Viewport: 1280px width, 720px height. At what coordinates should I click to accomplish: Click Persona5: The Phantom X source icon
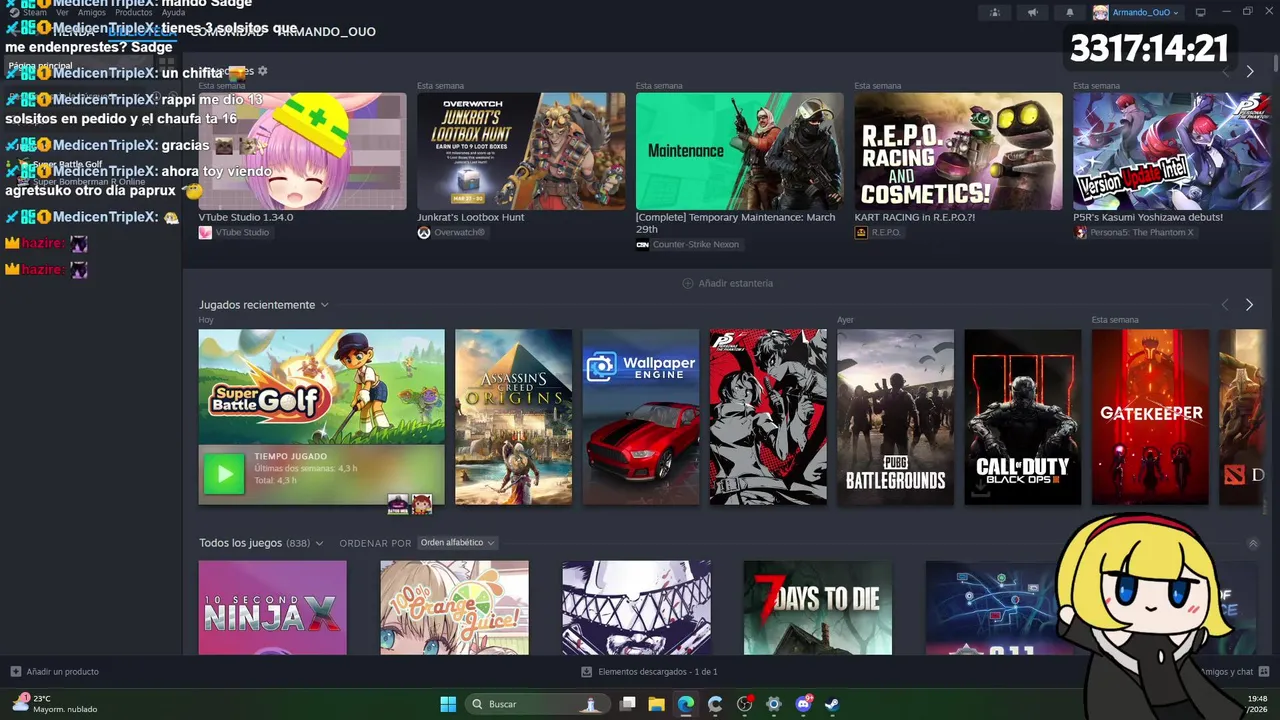tap(1080, 232)
